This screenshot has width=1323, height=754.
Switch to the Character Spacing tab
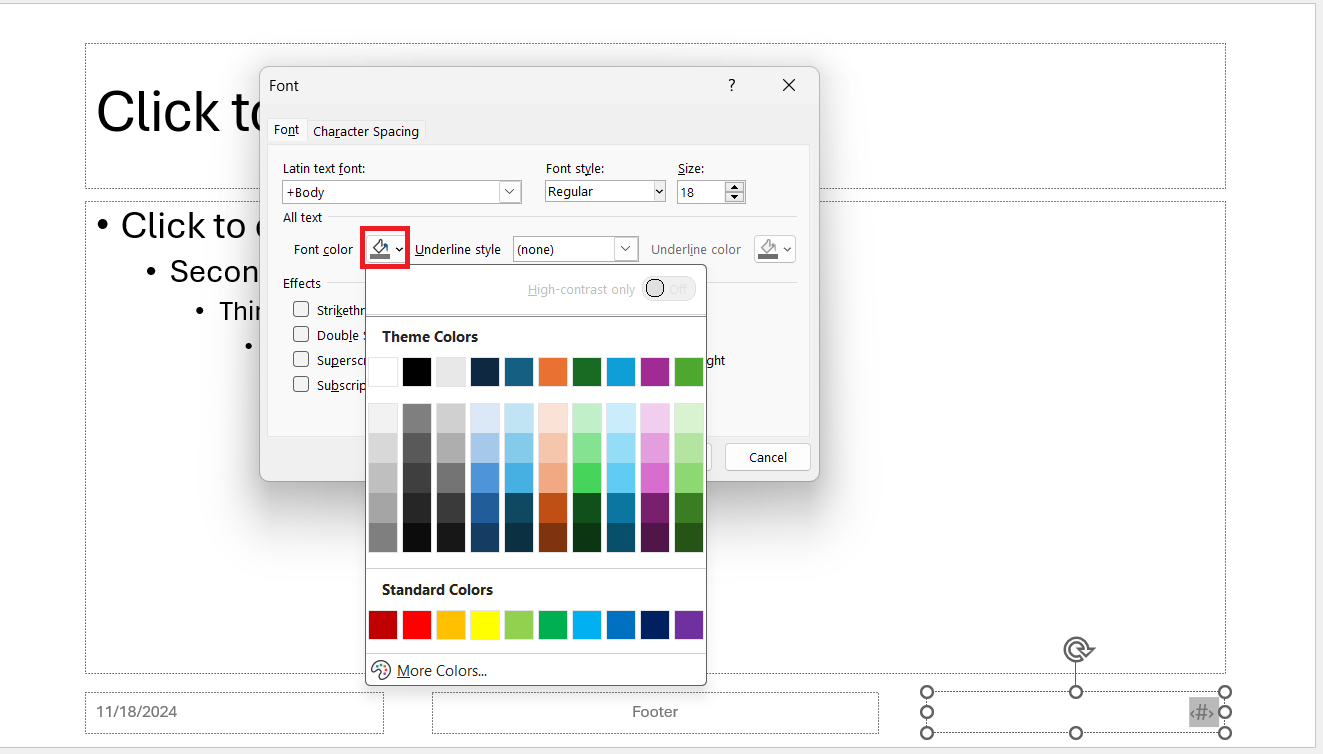click(x=366, y=131)
